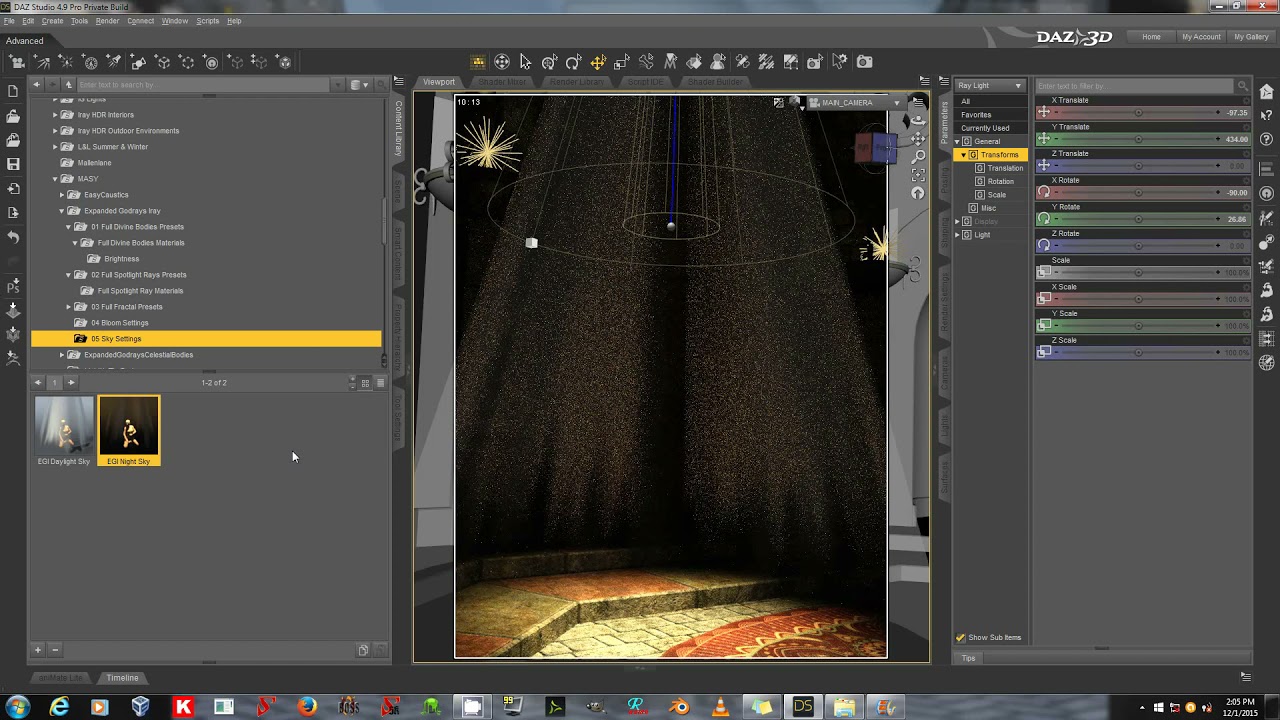
Task: Toggle the Show Sub Items checkbox
Action: (x=960, y=637)
